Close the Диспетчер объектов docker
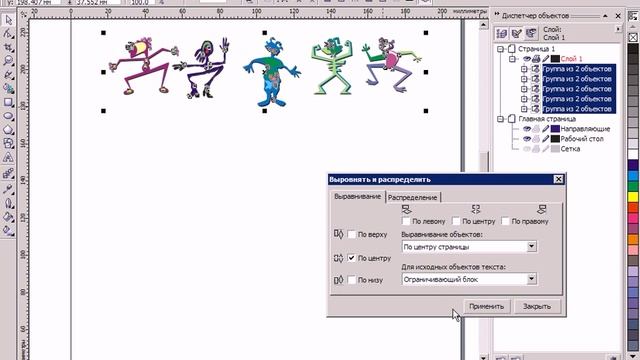 click(618, 16)
